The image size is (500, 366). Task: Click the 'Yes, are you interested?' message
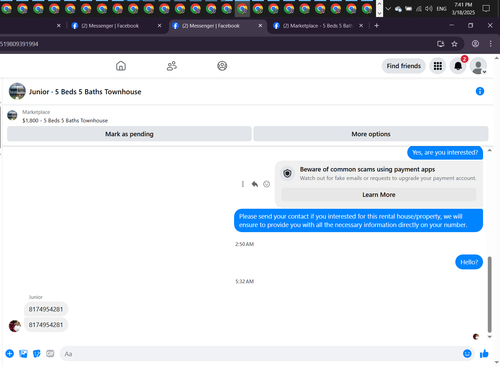click(x=445, y=152)
